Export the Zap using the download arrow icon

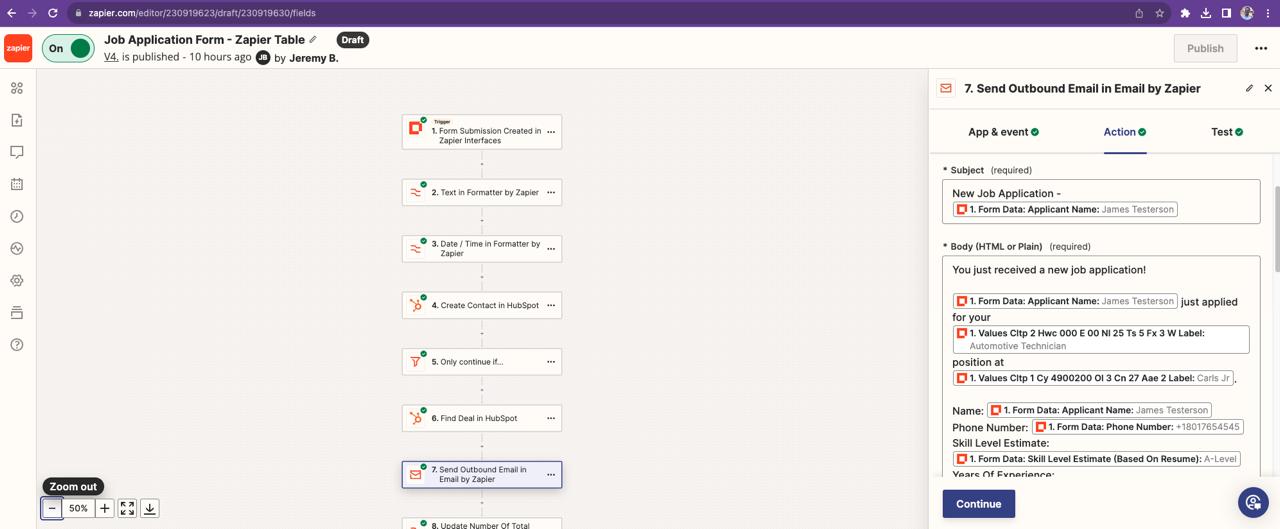(149, 508)
